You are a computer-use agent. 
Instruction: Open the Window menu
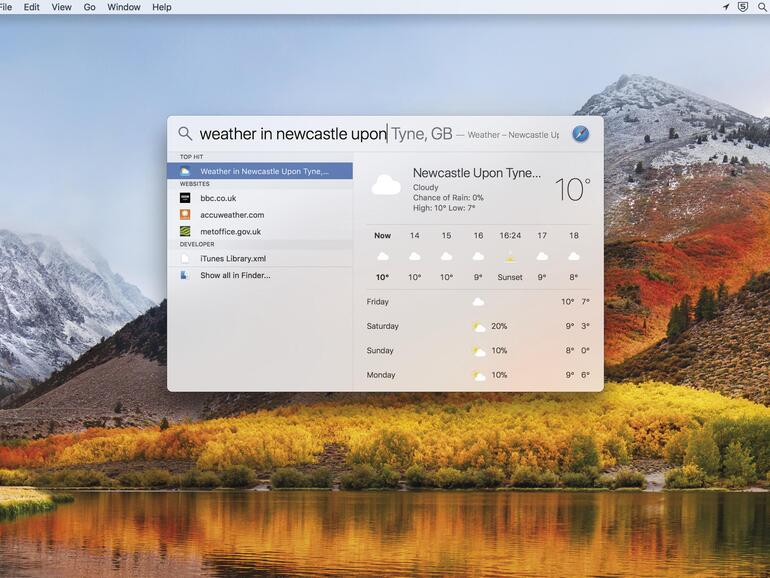tap(124, 7)
